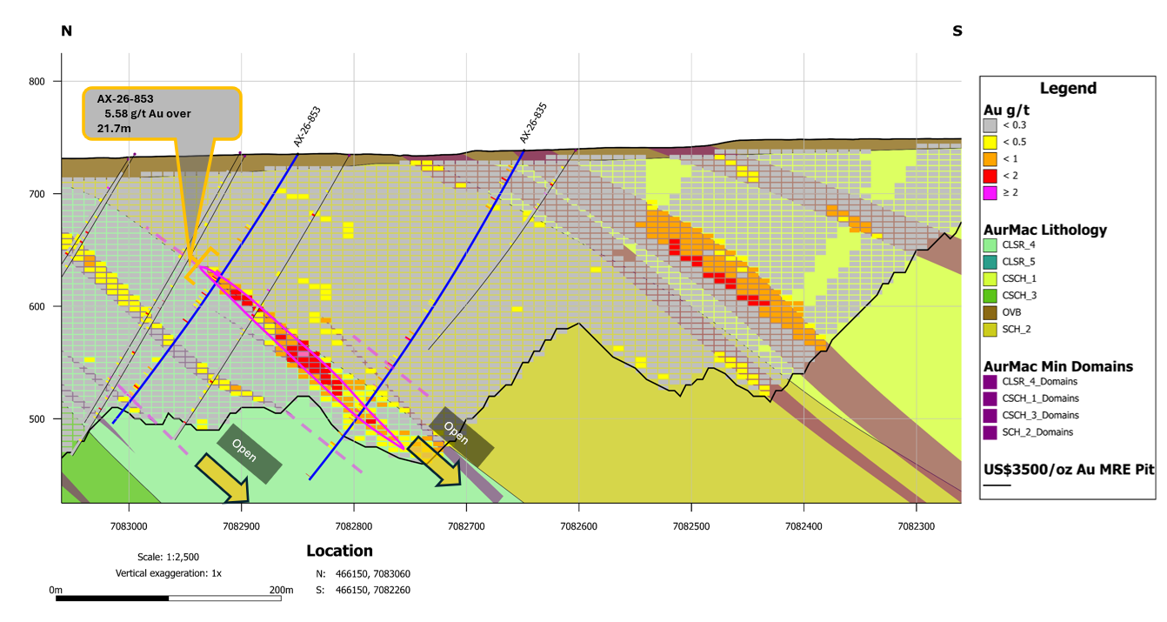Click the OVB brown lithology swatch
Screen dimensions: 1167x622
point(990,312)
